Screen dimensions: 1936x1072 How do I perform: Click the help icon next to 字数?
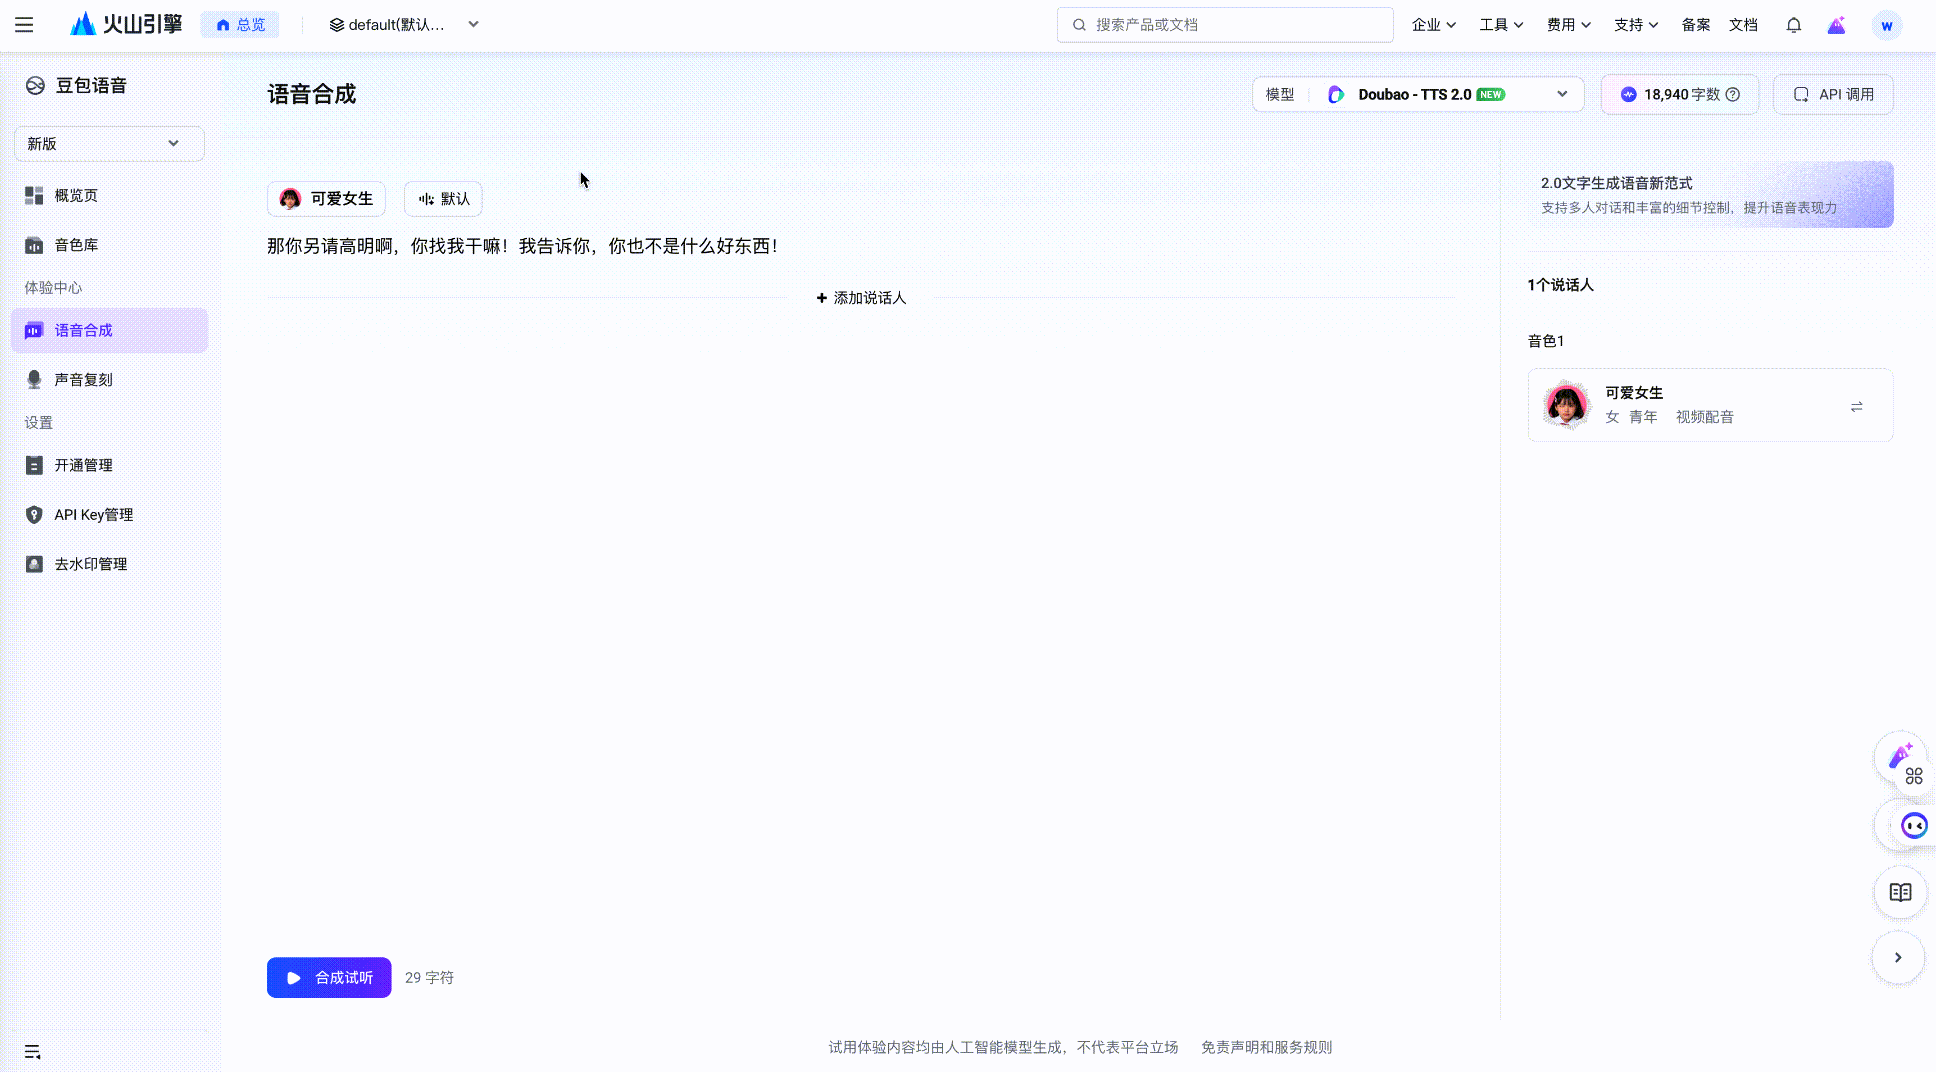[1733, 94]
